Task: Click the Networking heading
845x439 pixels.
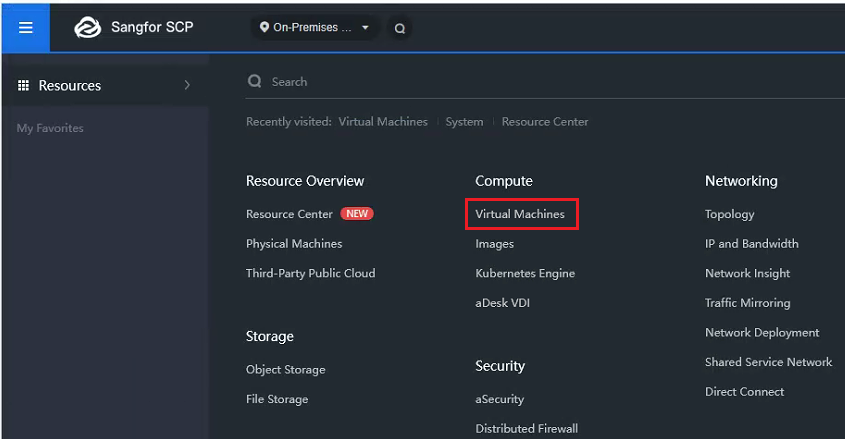Action: click(741, 182)
